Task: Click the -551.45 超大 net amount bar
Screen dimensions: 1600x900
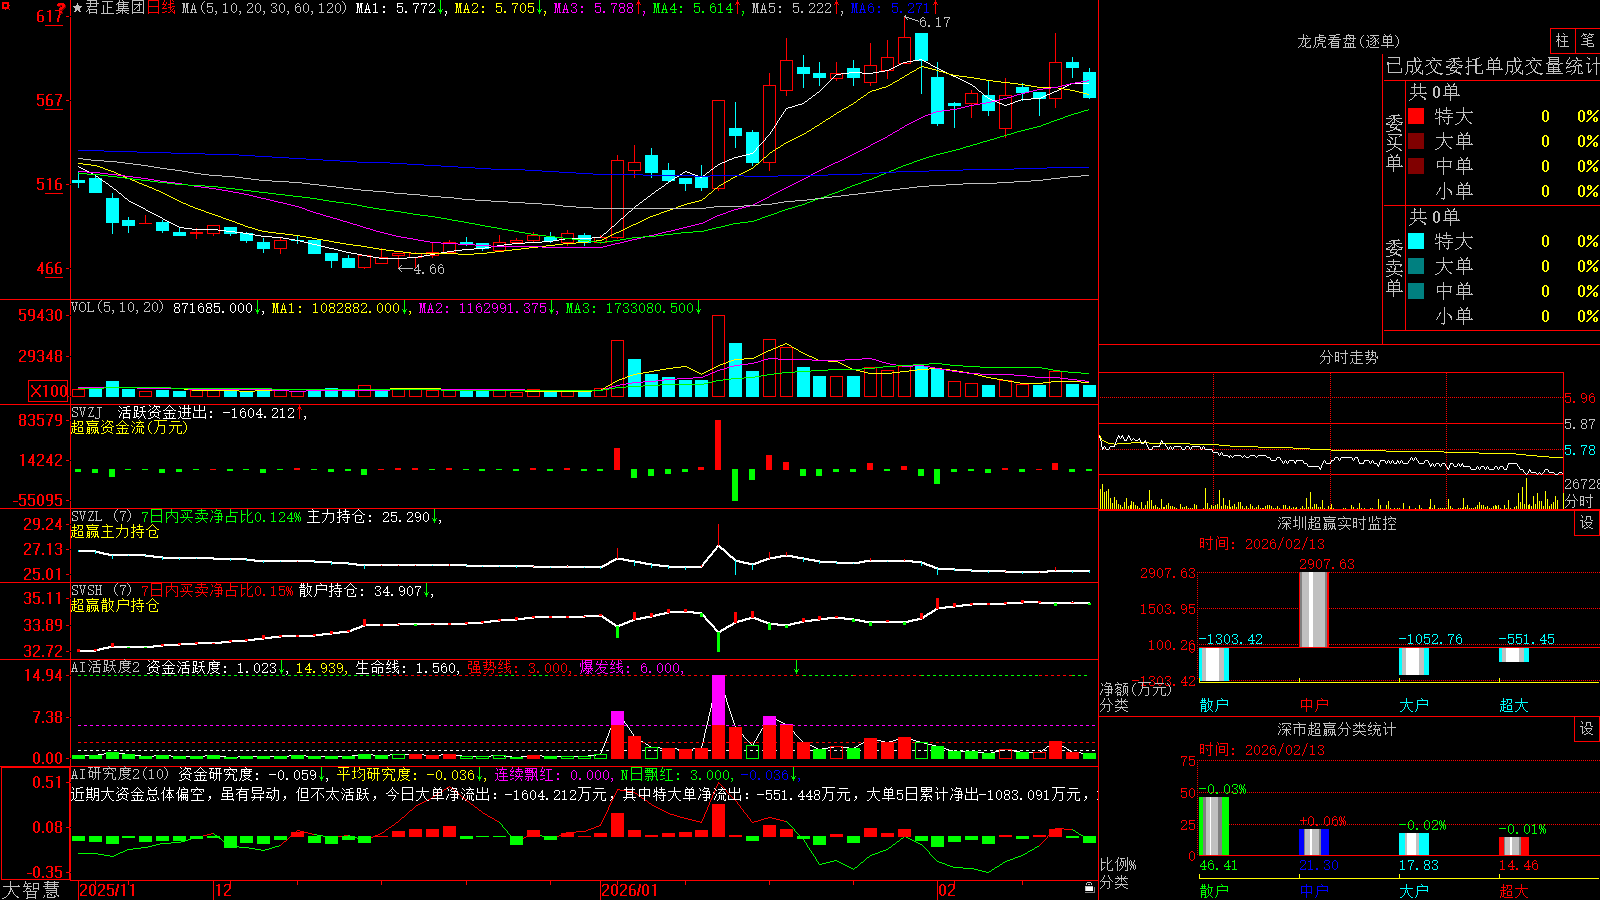Action: [1514, 654]
